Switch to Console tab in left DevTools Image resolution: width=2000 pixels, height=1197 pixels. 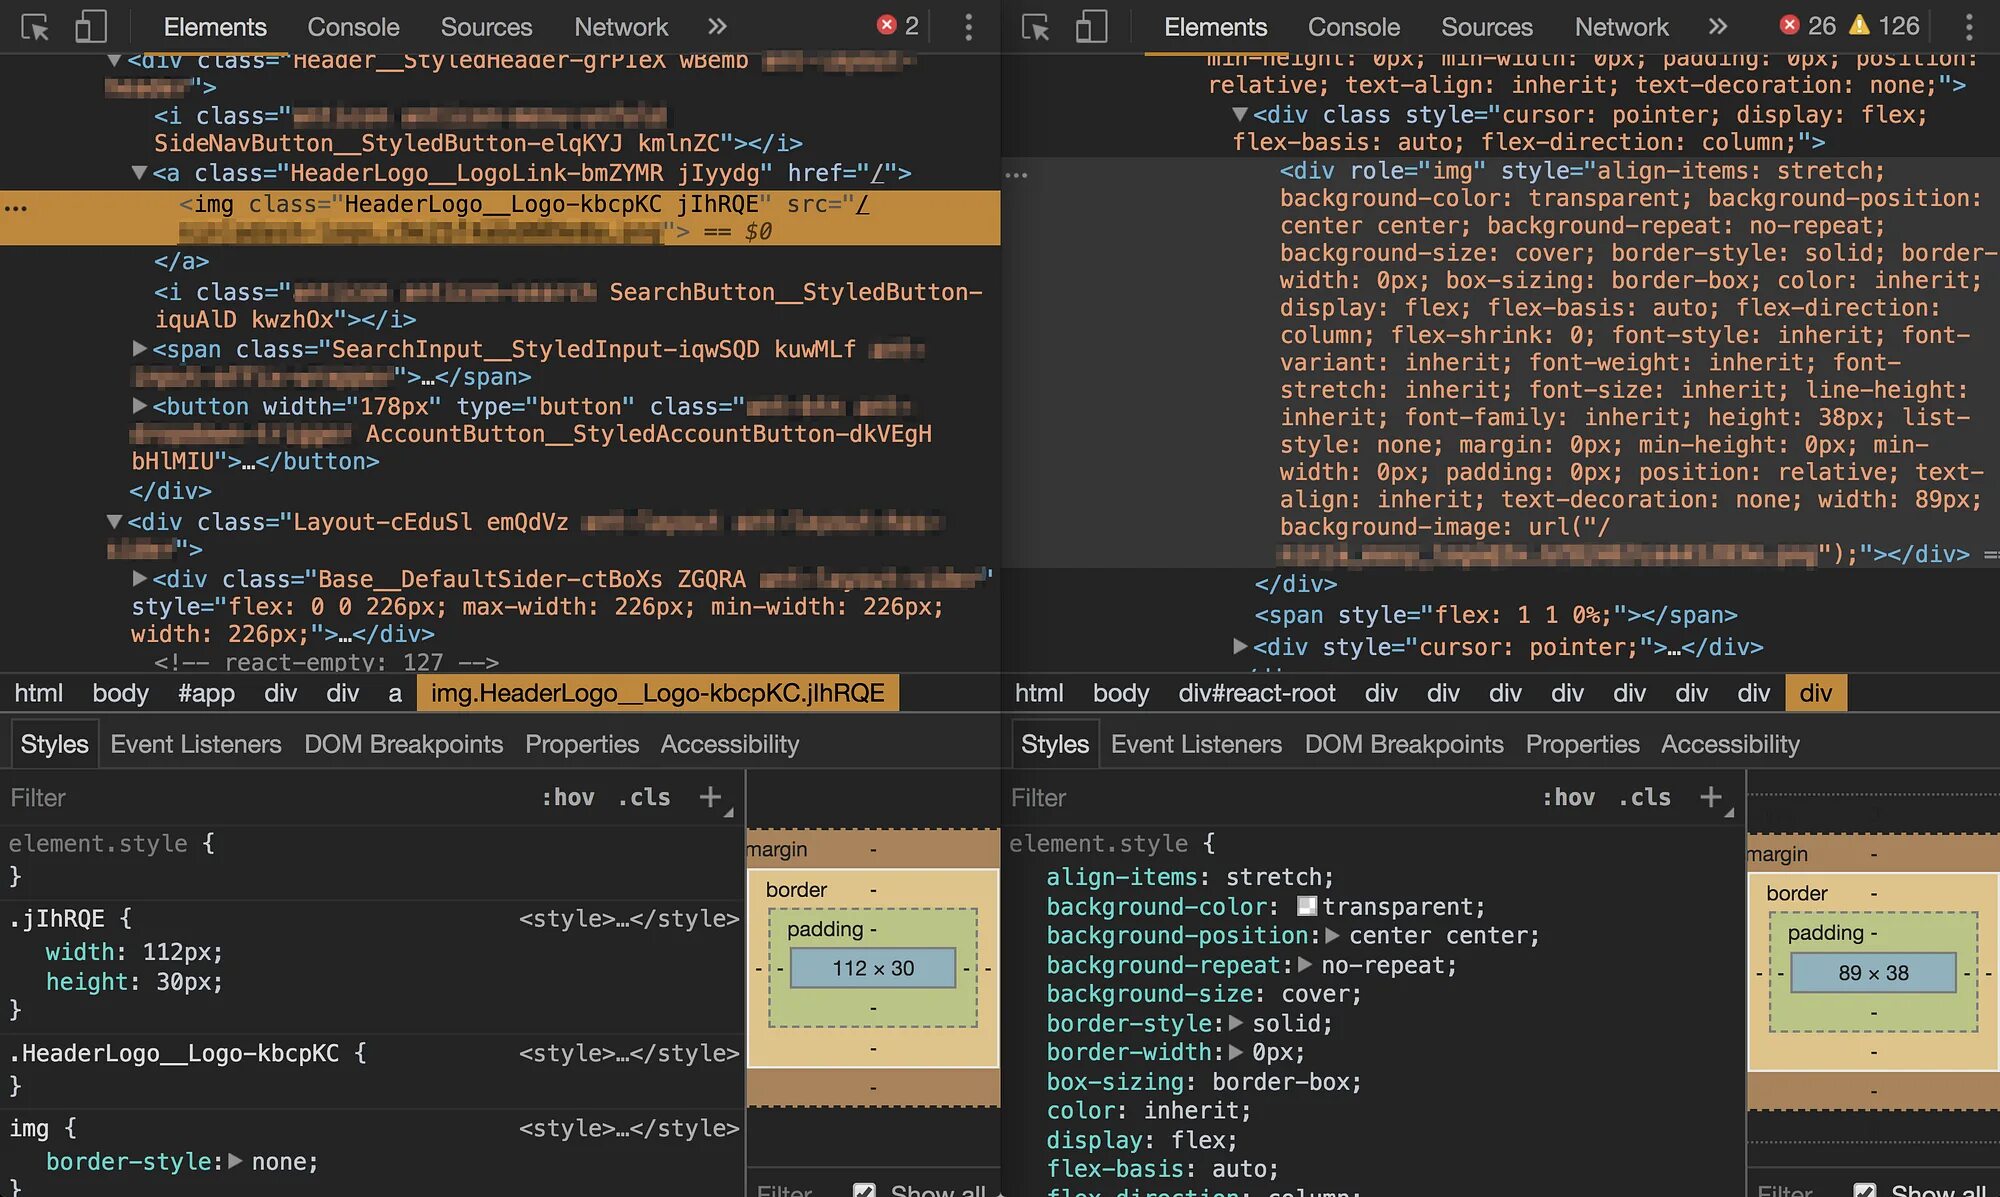tap(353, 27)
